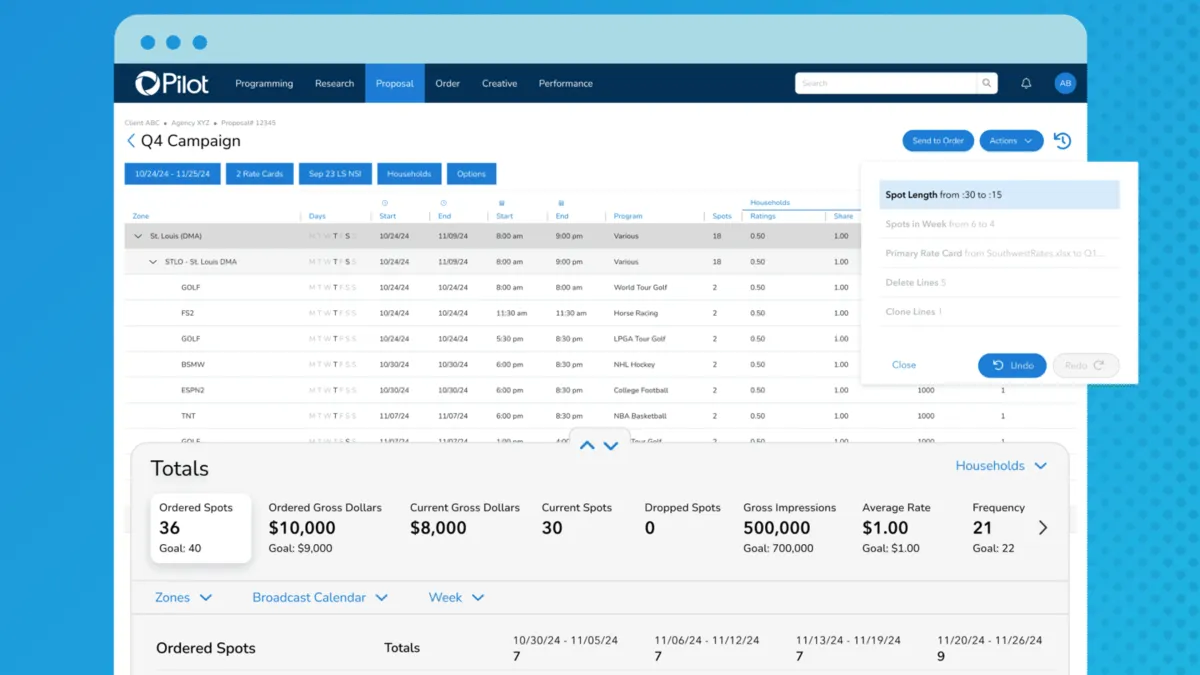Open the change history icon beside Actions
The width and height of the screenshot is (1200, 675).
pyautogui.click(x=1061, y=140)
